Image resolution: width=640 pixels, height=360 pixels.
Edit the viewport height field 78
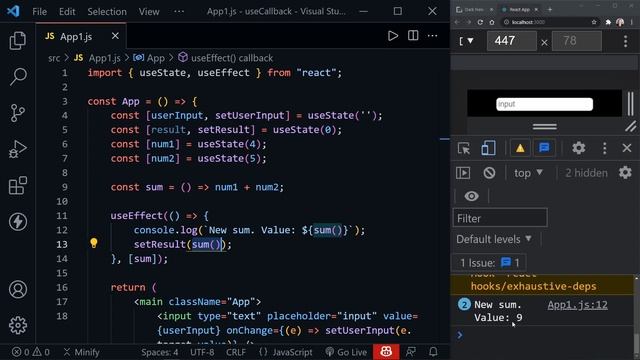577,41
